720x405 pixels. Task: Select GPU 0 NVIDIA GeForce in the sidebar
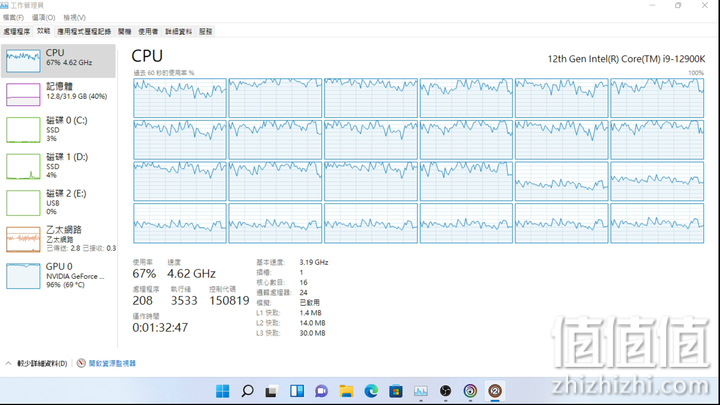point(58,276)
